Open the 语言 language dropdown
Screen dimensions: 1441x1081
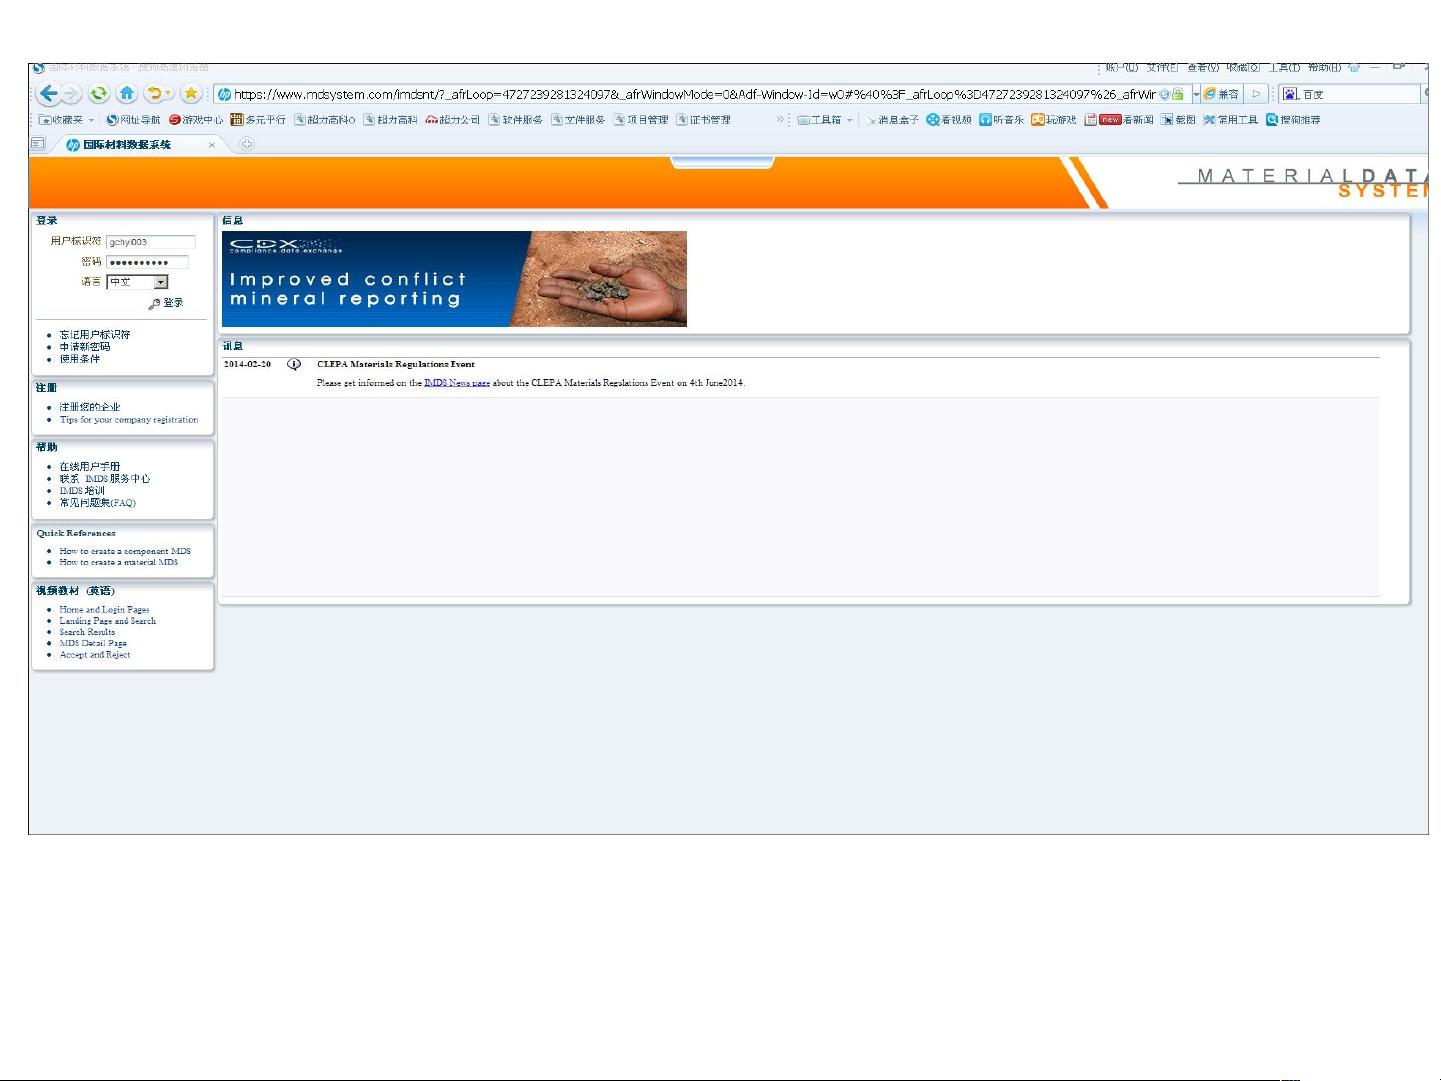(x=137, y=282)
